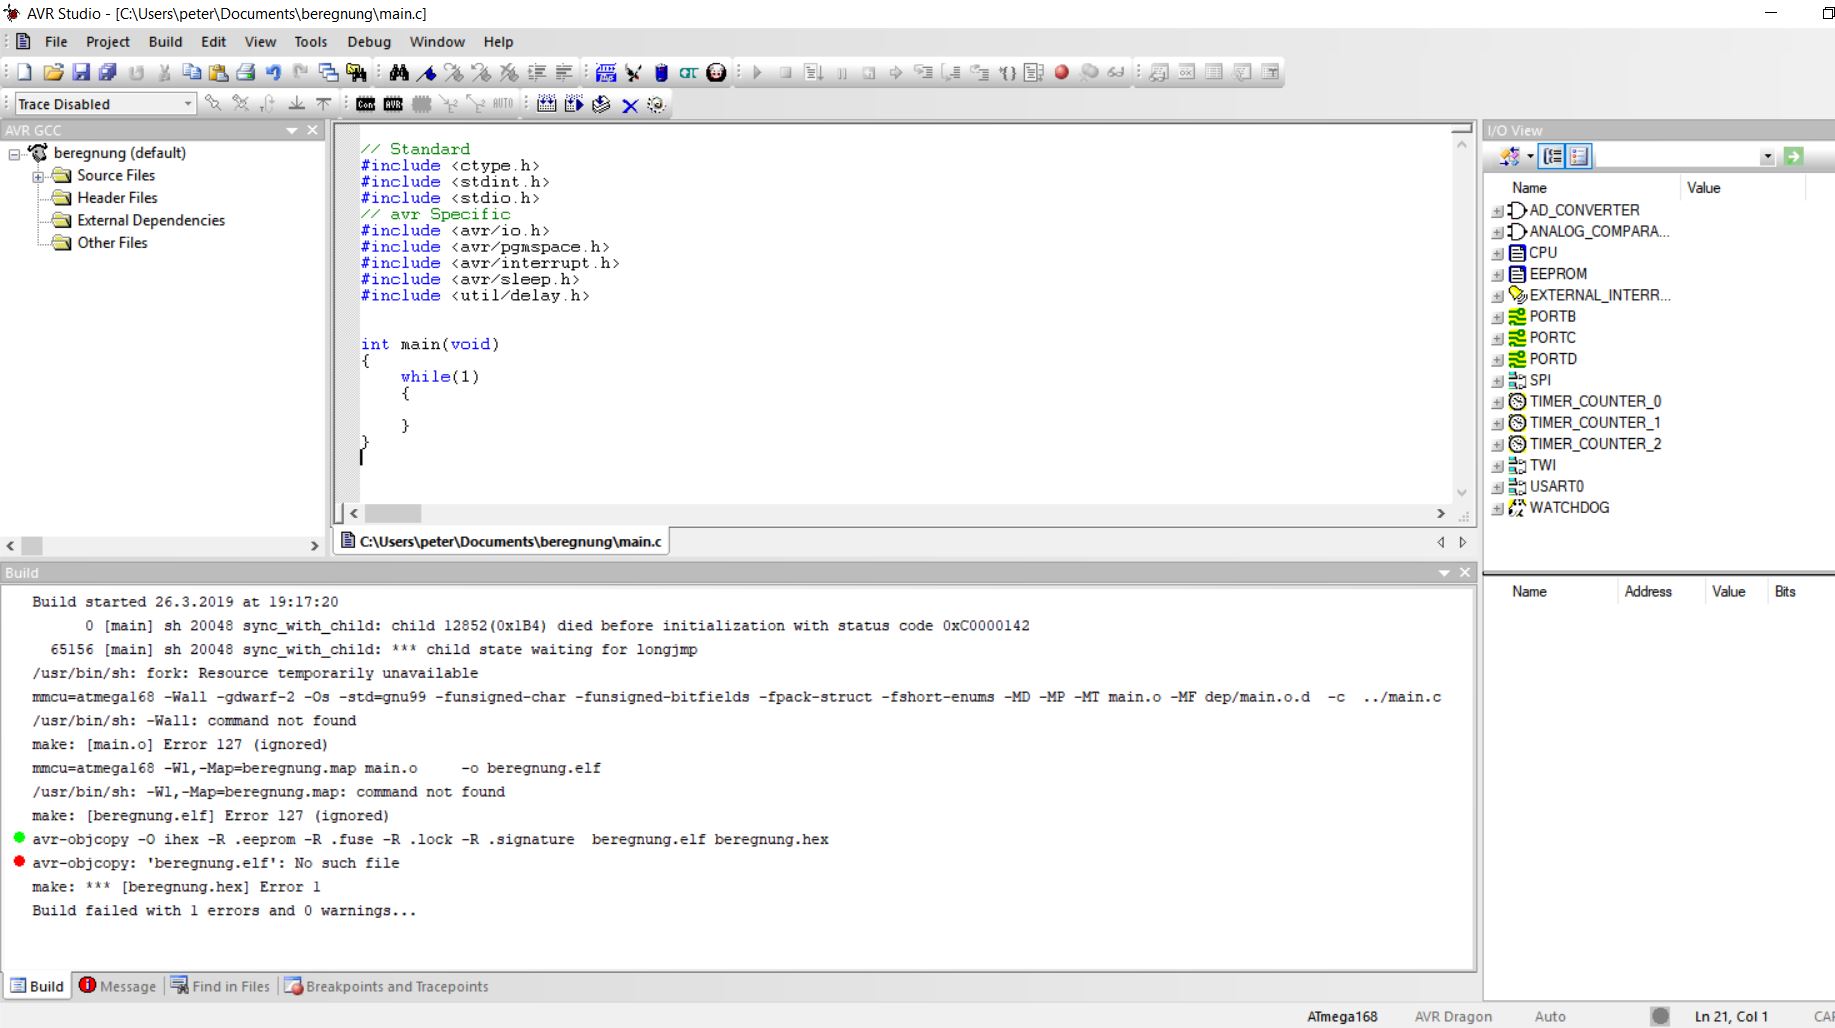Collapse the beregnung (default) project node
This screenshot has height=1028, width=1835.
14,154
